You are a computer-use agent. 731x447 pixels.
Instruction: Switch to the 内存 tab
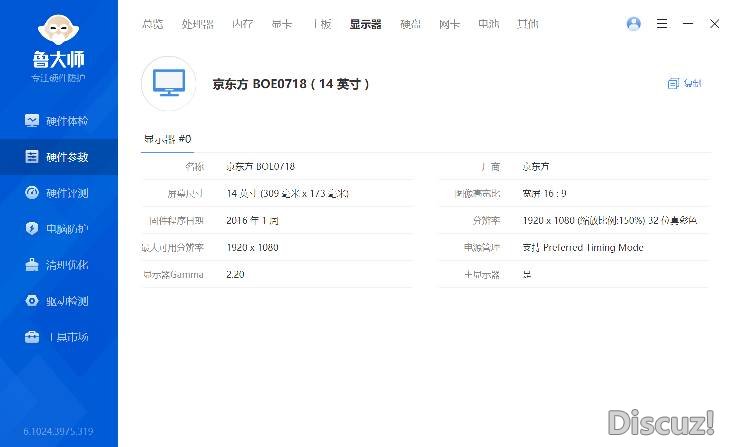pyautogui.click(x=243, y=24)
